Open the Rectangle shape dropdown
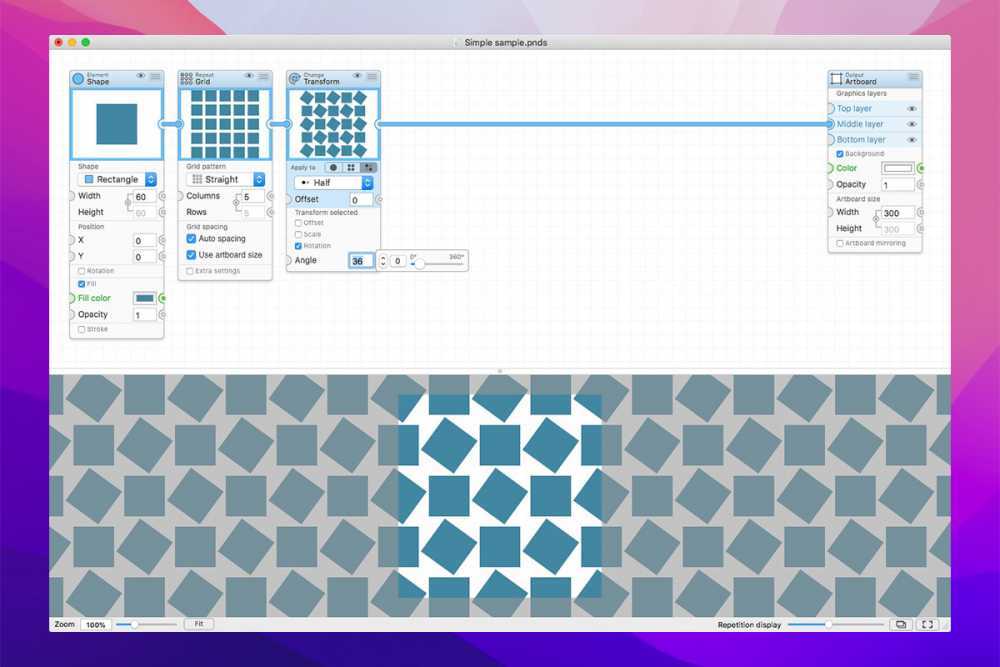The height and width of the screenshot is (667, 1000). point(116,178)
